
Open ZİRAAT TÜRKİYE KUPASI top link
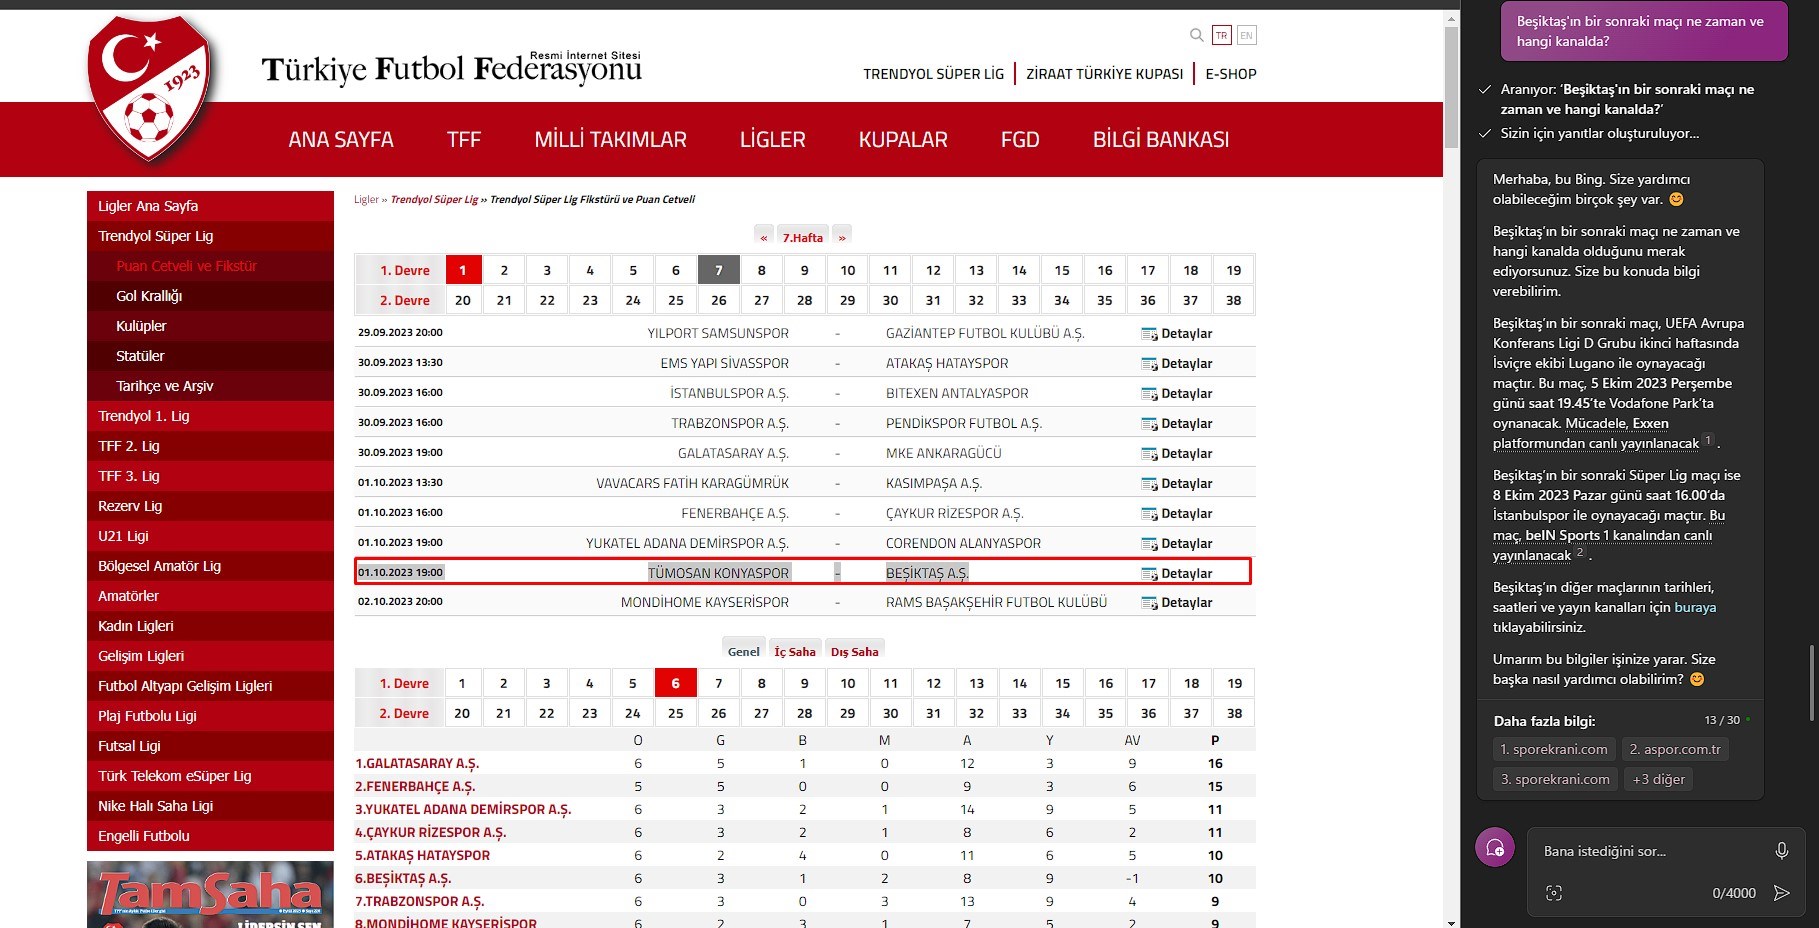pyautogui.click(x=1105, y=74)
